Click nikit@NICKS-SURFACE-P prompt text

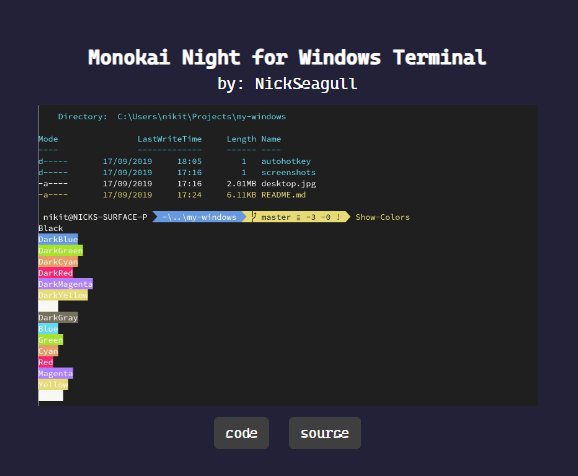tap(95, 217)
